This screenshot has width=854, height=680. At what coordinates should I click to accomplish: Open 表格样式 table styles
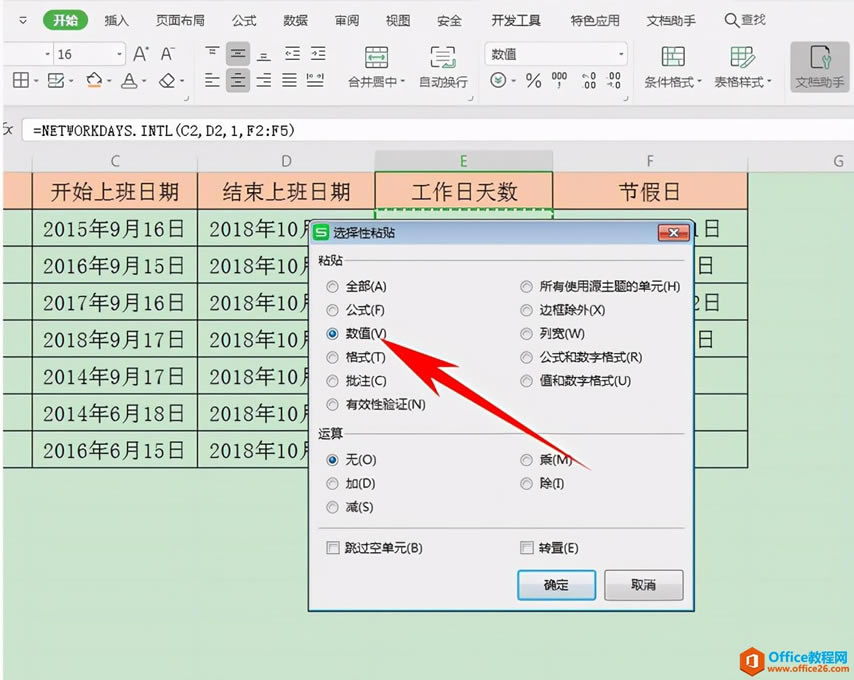pyautogui.click(x=743, y=67)
